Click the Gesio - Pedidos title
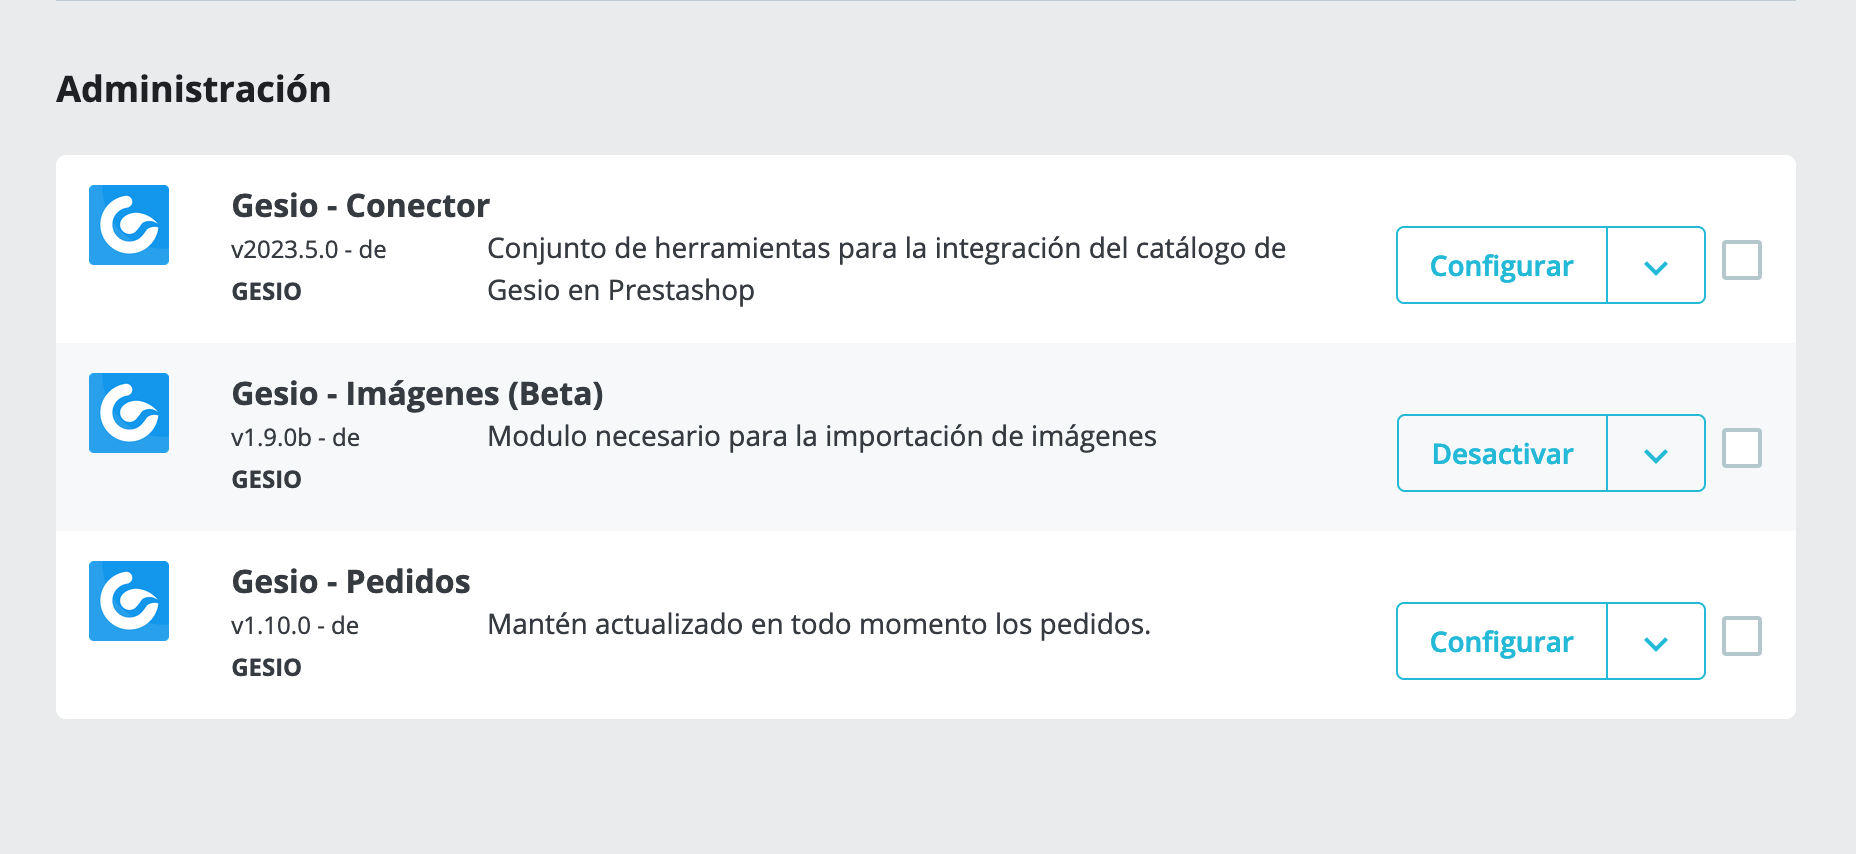Screen dimensions: 1856x854 pos(351,581)
